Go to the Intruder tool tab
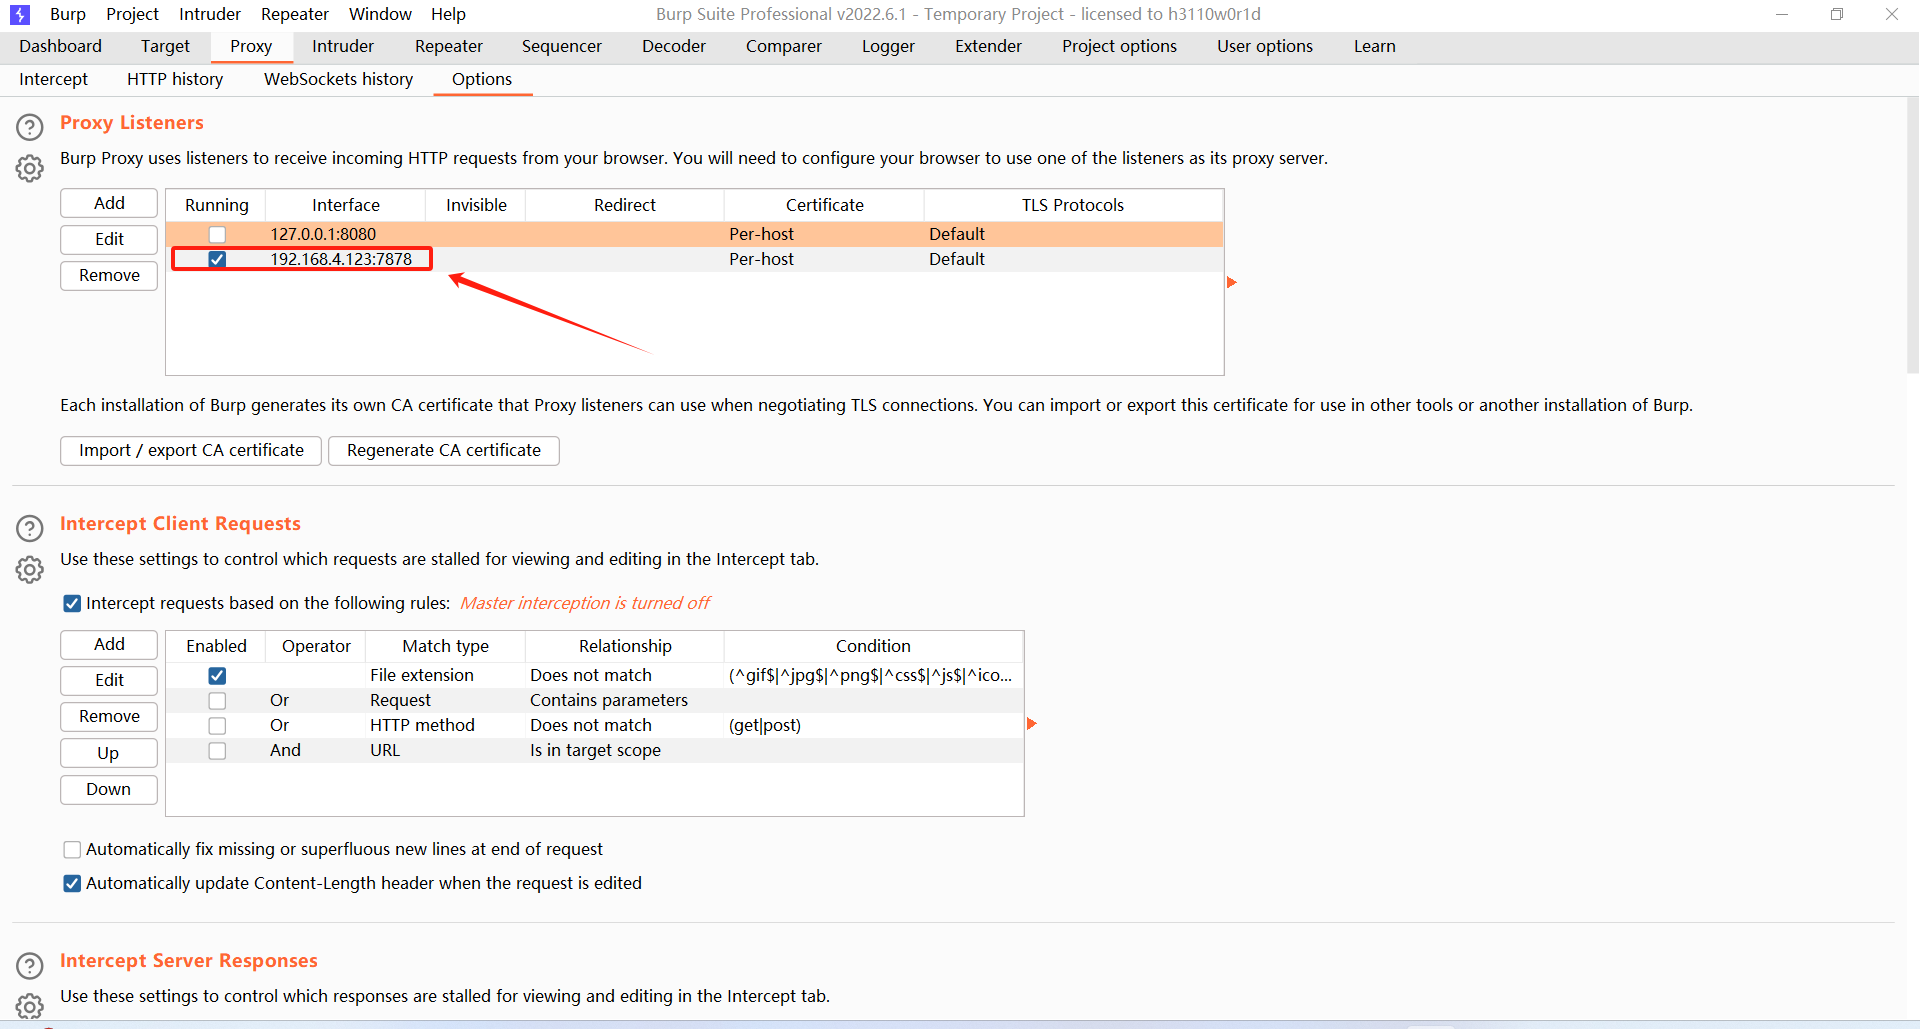The width and height of the screenshot is (1920, 1029). (x=343, y=46)
